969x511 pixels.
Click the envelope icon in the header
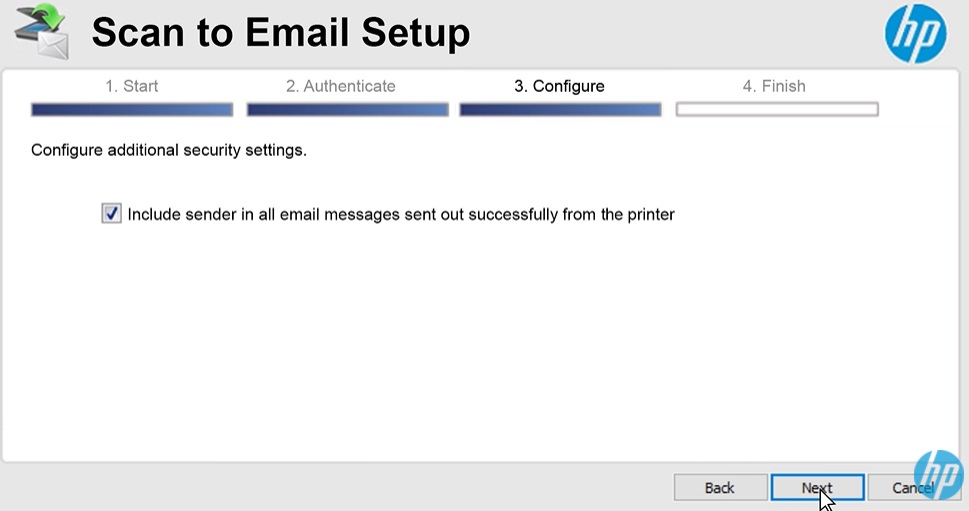click(50, 42)
